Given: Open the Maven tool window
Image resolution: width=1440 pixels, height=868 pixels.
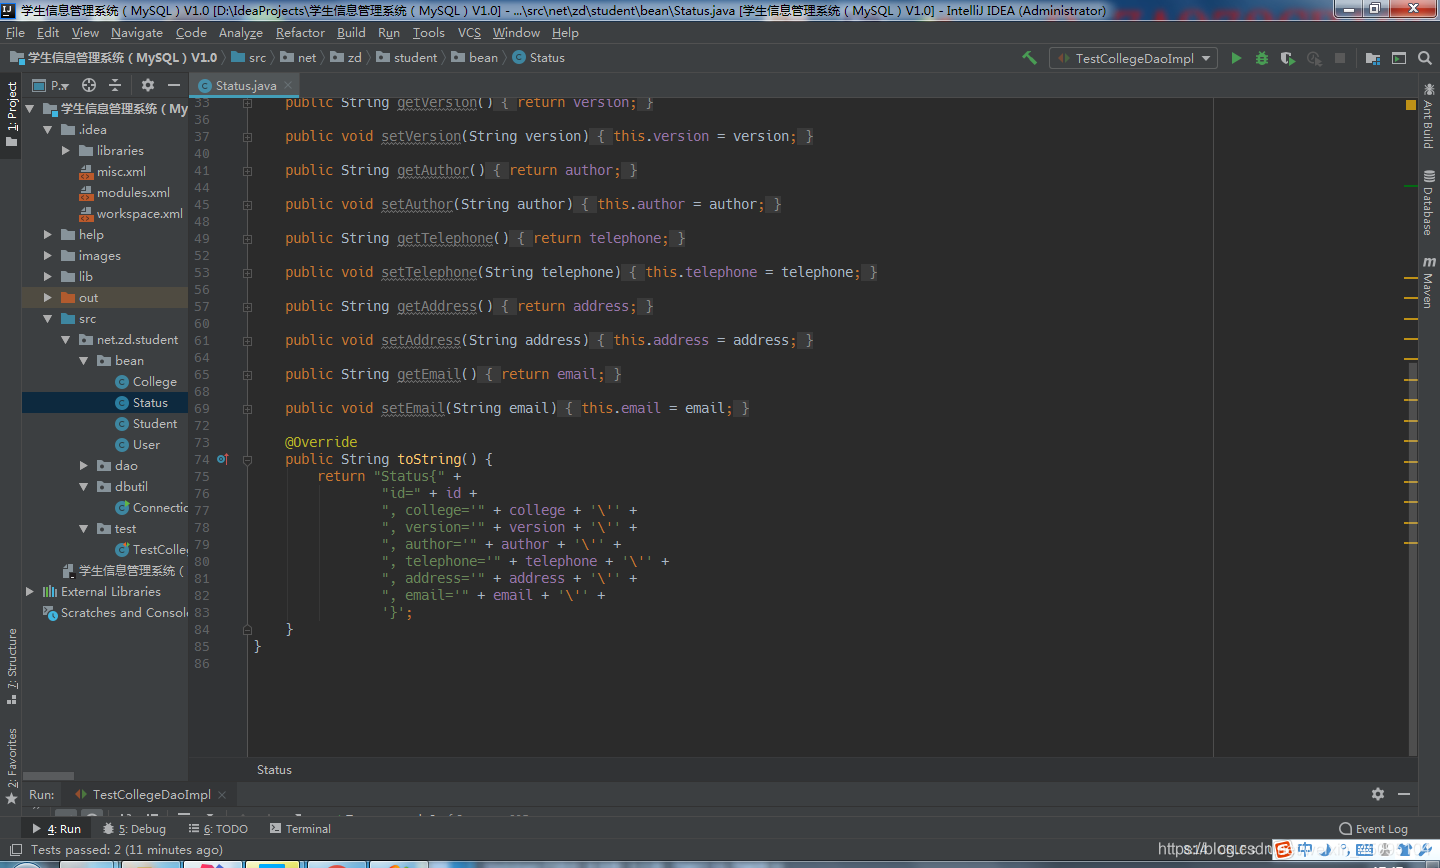Looking at the screenshot, I should pyautogui.click(x=1428, y=283).
